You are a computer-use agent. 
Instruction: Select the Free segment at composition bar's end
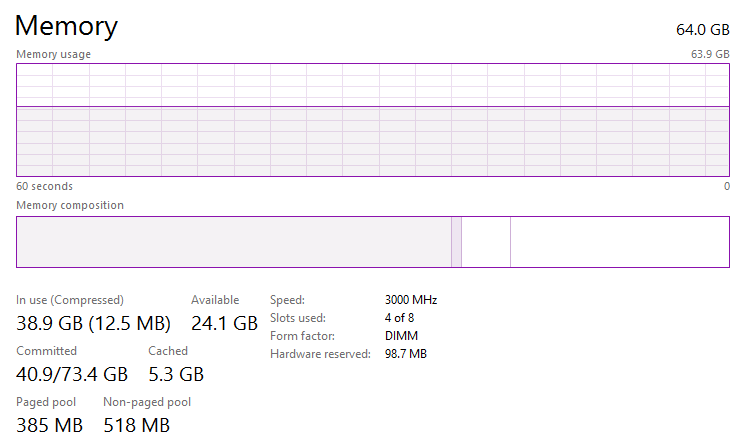tap(619, 242)
